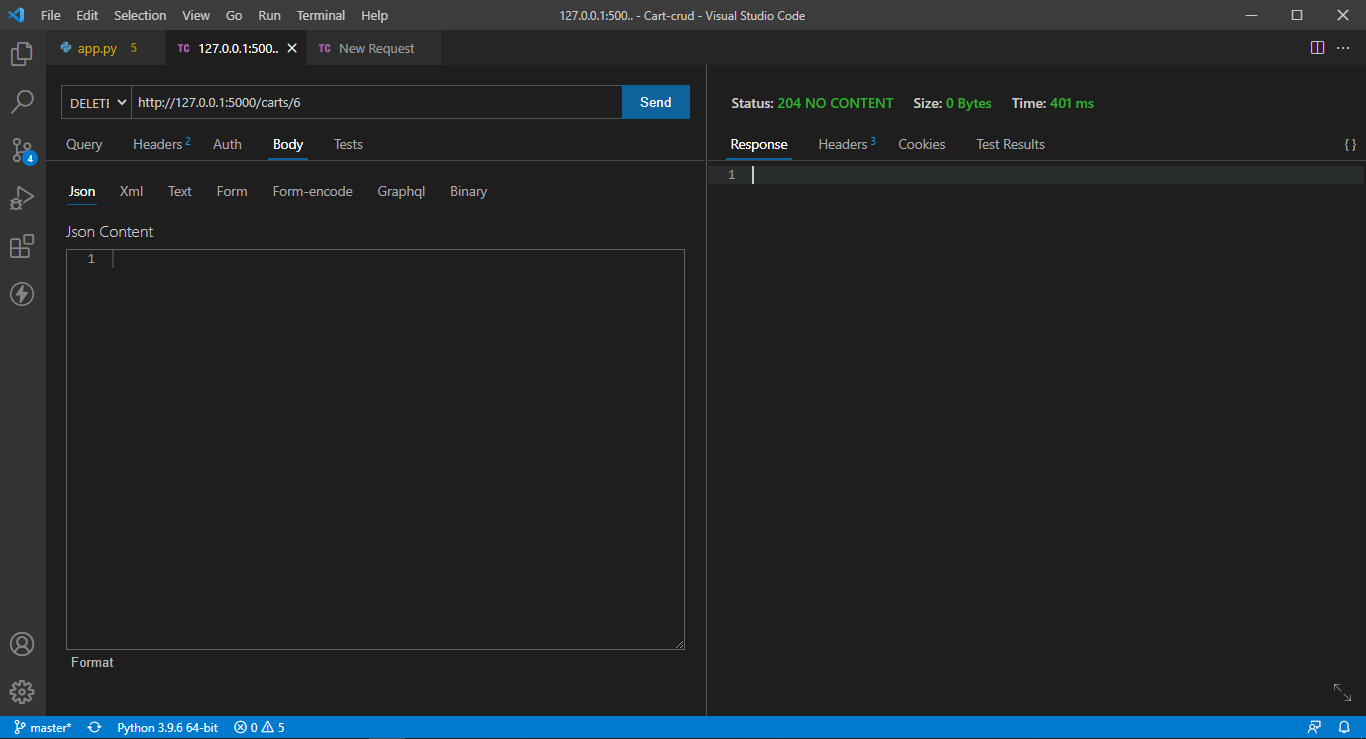Open the Test Results tab
Viewport: 1366px width, 739px height.
[x=1010, y=144]
